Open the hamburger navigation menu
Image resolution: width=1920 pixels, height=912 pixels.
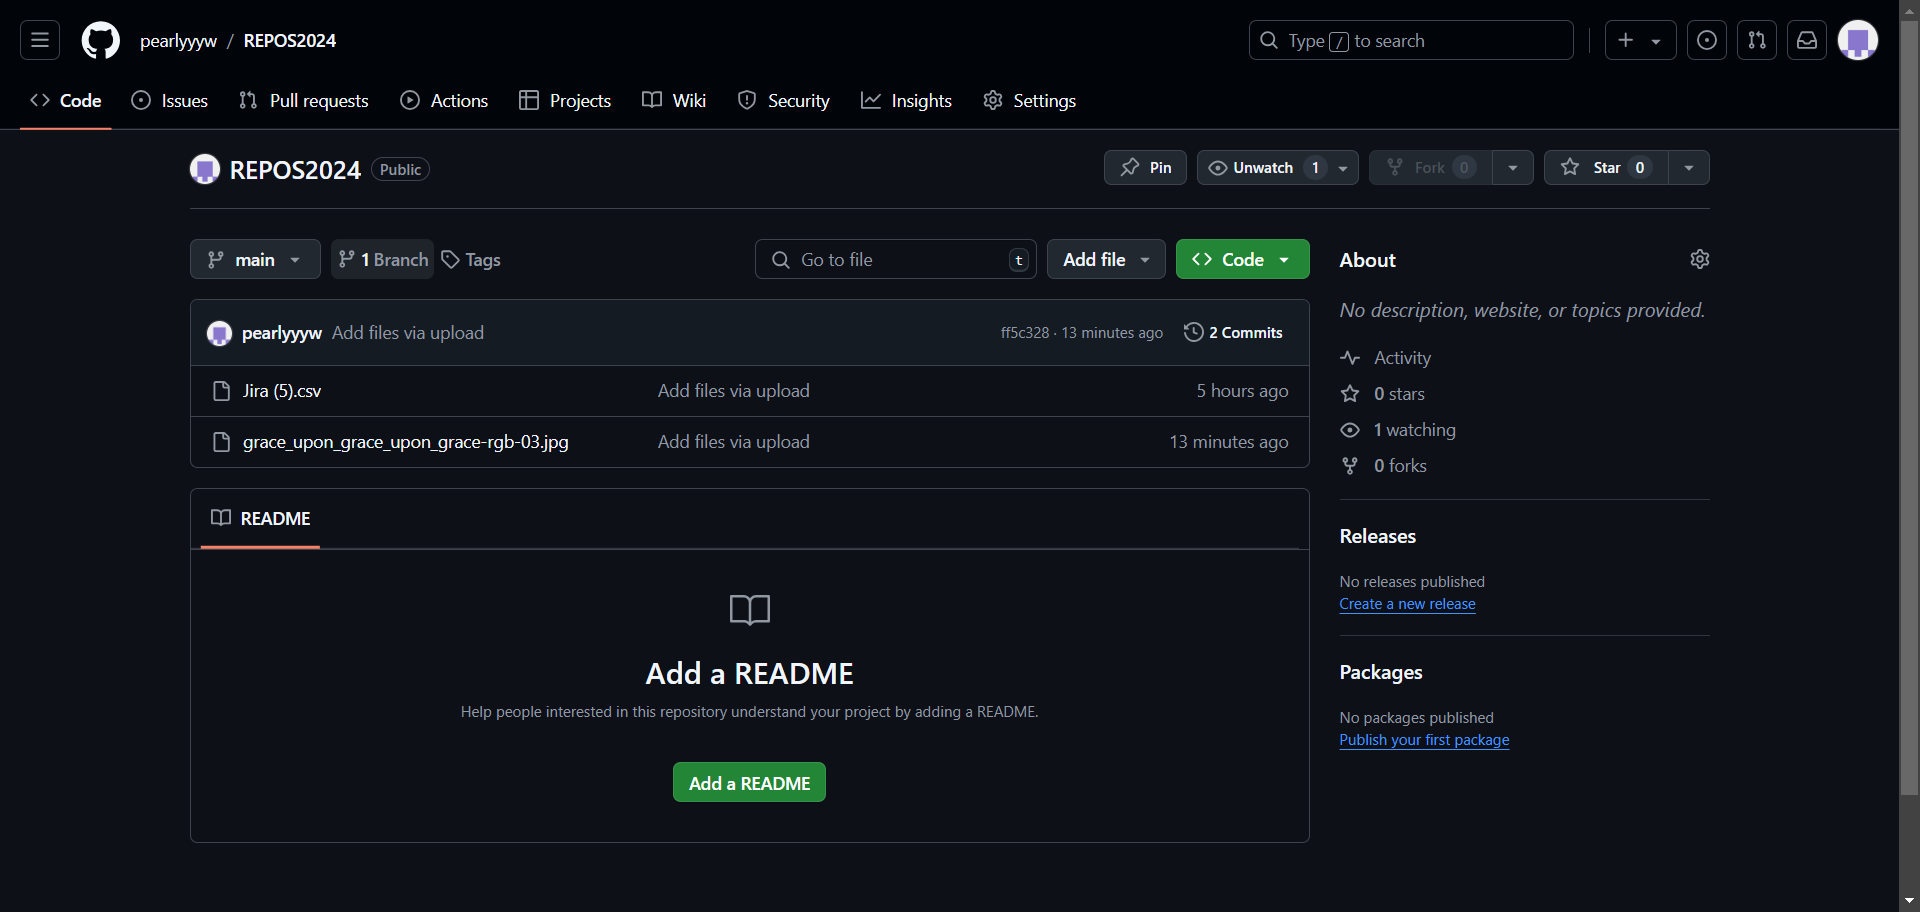[40, 40]
